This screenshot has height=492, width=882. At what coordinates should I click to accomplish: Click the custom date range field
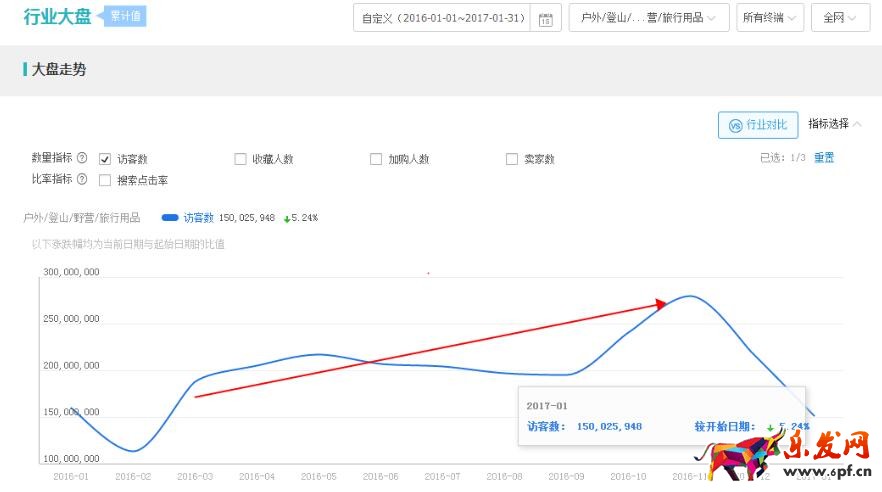(443, 17)
